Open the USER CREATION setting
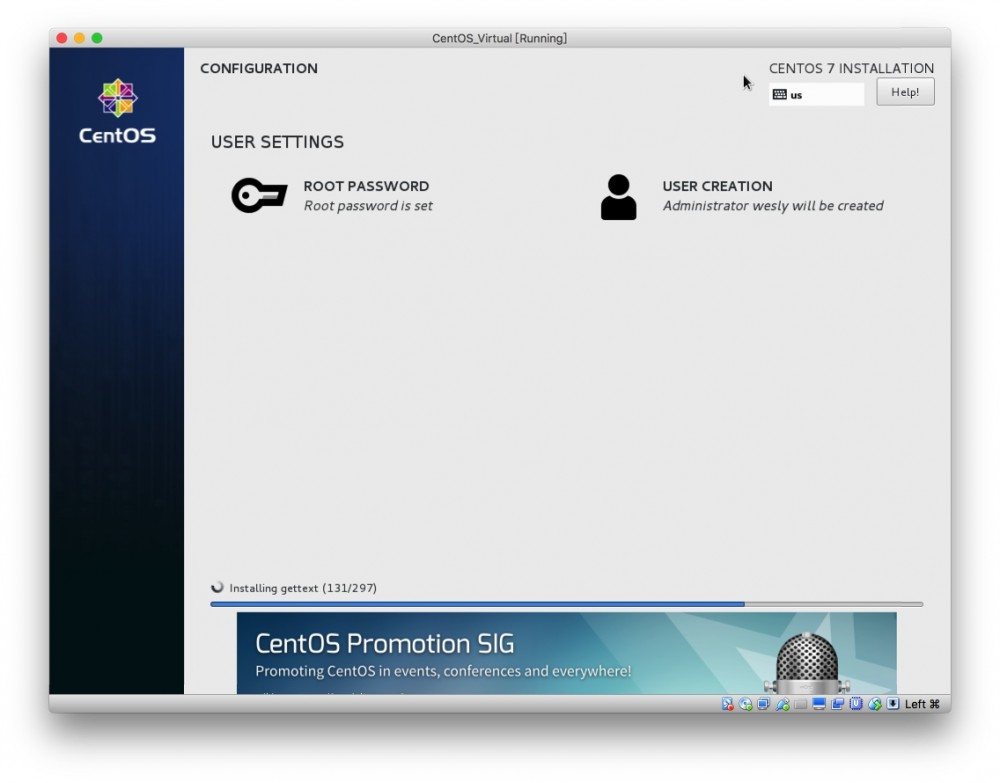 pos(742,196)
